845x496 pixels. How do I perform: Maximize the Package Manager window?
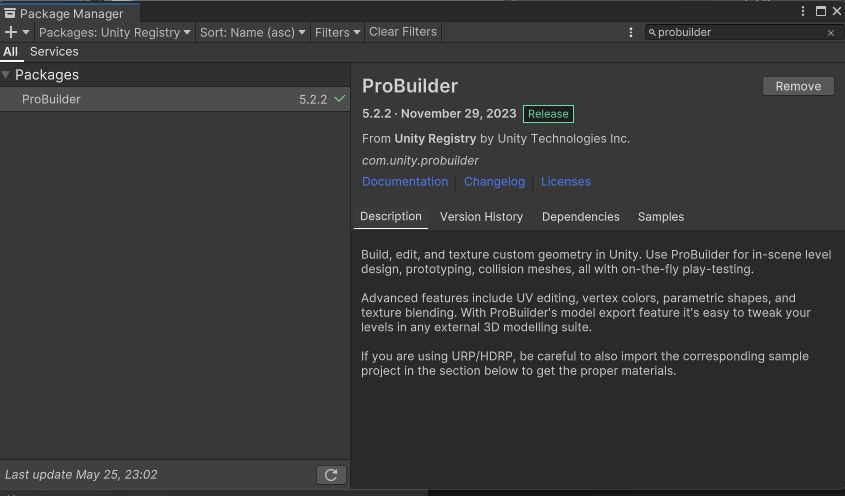tap(821, 11)
